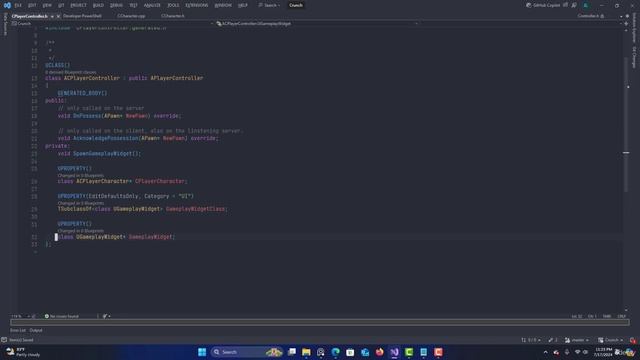Switch to CCharacter.cpp tab
This screenshot has height=360, width=640.
point(131,16)
